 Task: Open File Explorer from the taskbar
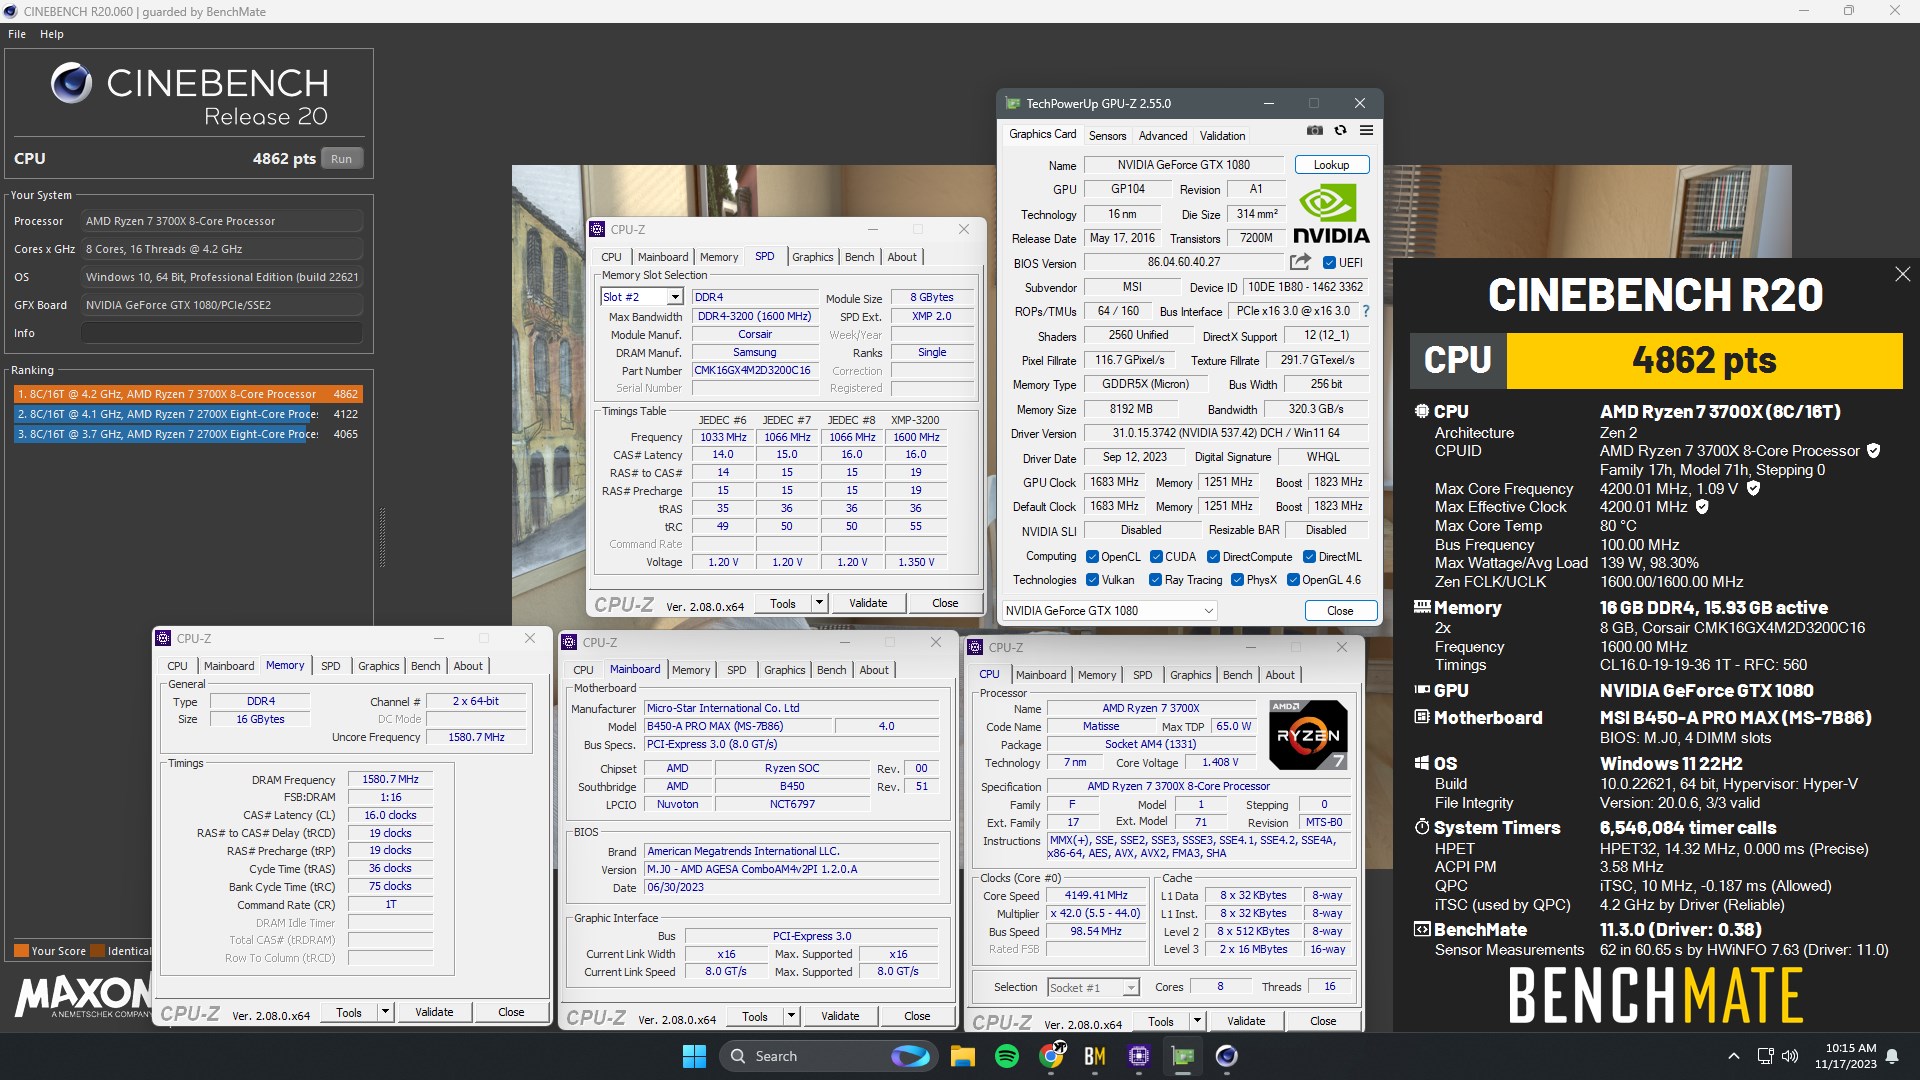click(962, 1056)
